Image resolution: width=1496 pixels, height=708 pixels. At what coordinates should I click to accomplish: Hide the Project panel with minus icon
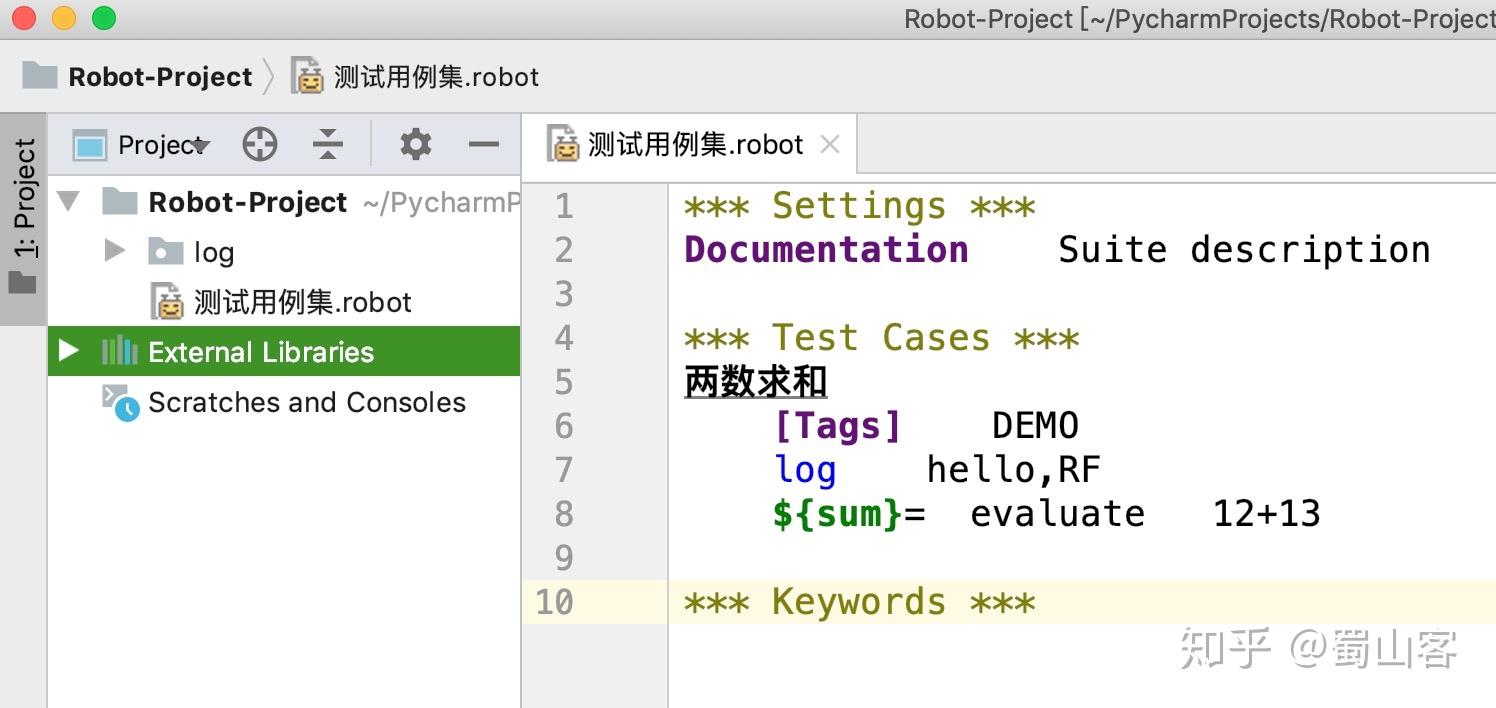coord(483,144)
